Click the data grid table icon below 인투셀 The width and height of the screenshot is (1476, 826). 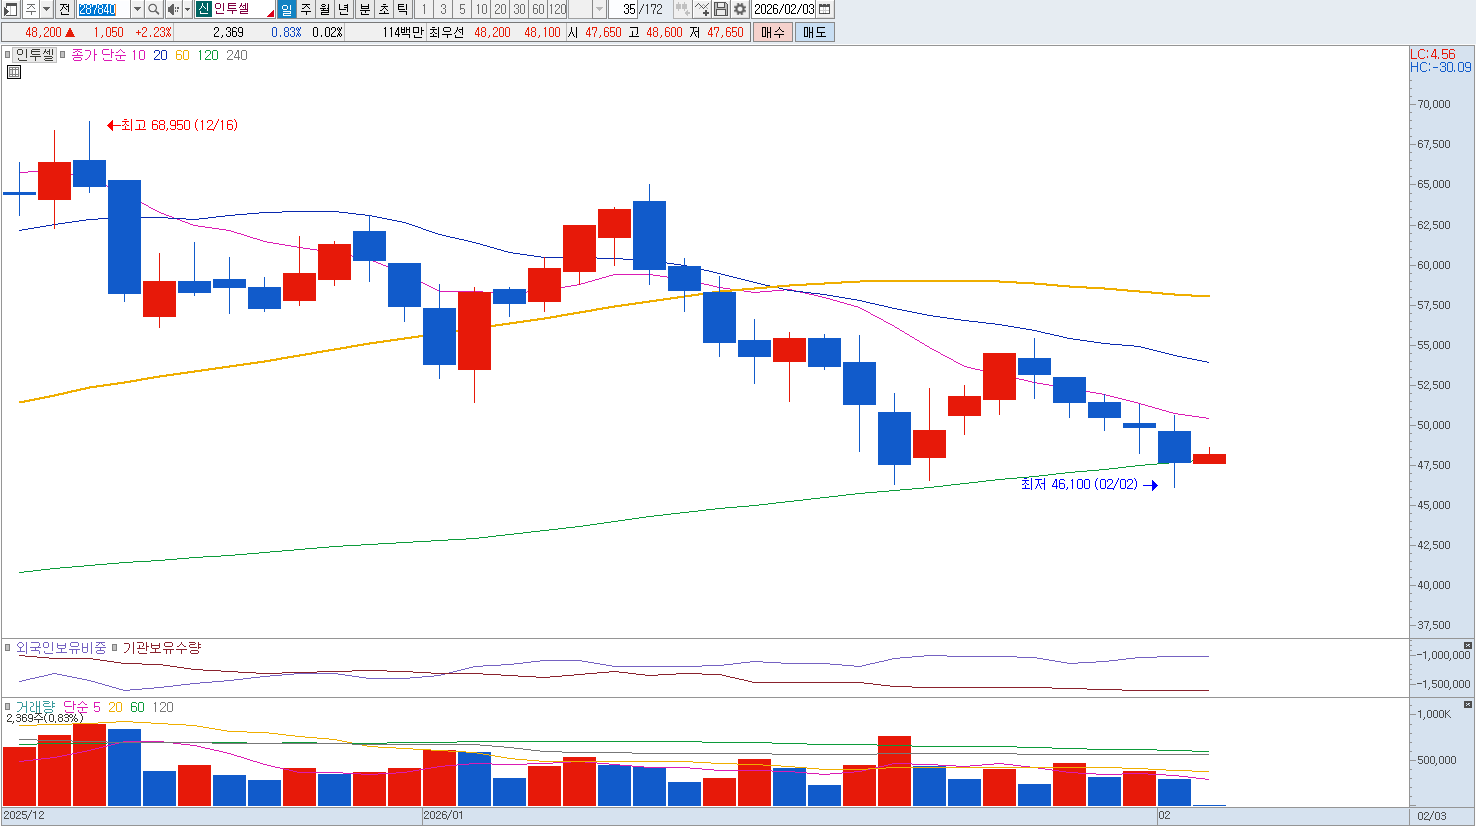pyautogui.click(x=14, y=72)
